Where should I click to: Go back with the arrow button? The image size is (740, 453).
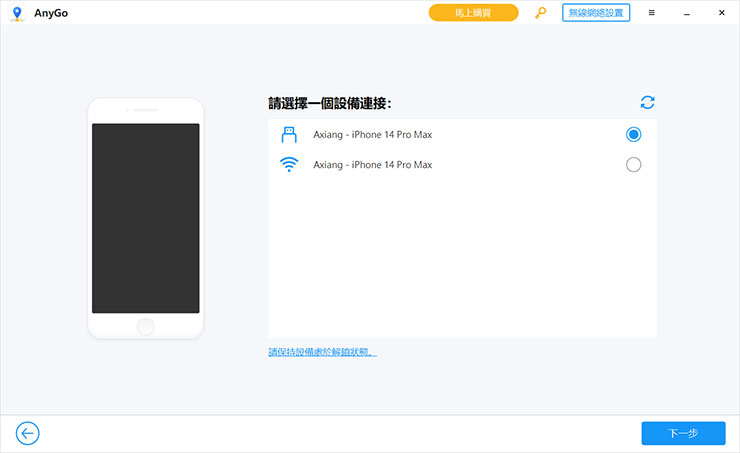[x=27, y=433]
